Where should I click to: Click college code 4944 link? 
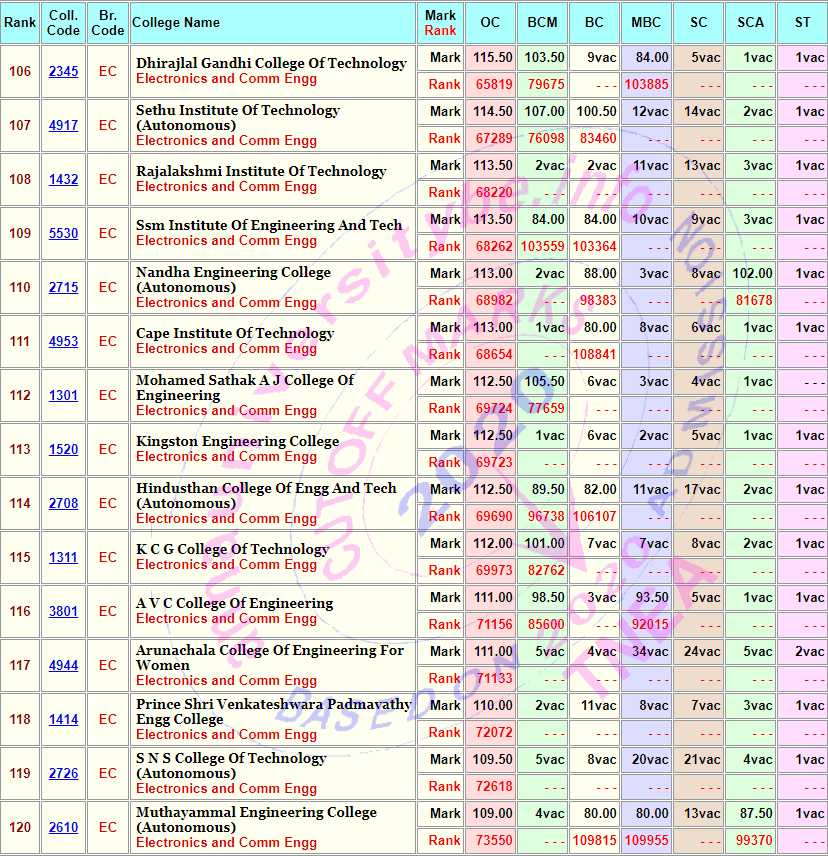(63, 666)
